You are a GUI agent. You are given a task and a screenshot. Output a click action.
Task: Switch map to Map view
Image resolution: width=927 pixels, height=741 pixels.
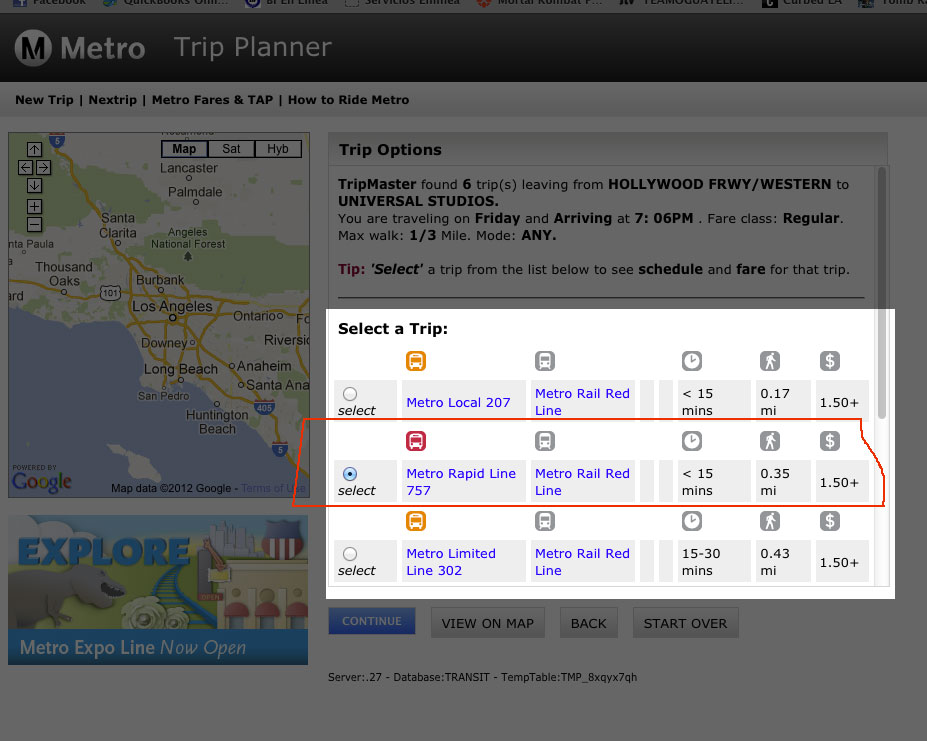(184, 149)
